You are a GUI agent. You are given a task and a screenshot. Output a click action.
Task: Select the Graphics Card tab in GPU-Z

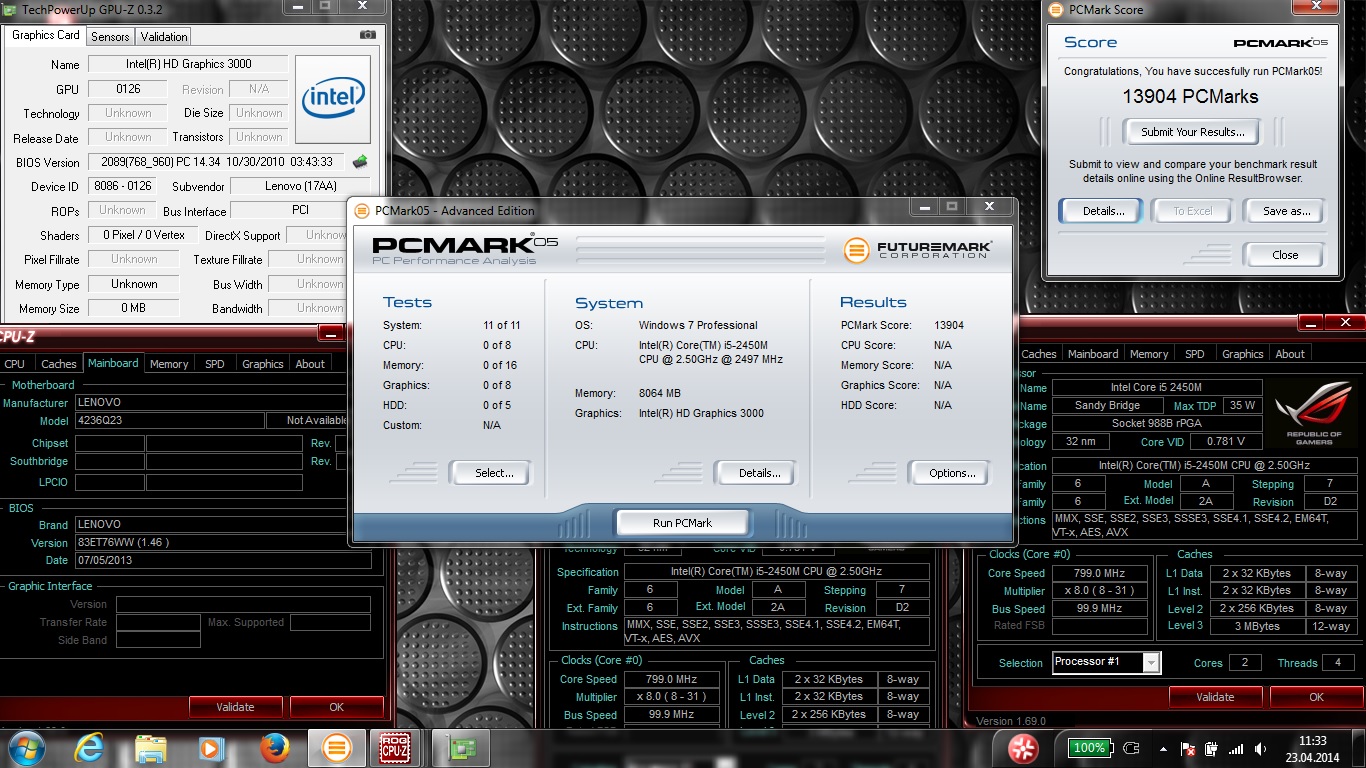coord(45,35)
